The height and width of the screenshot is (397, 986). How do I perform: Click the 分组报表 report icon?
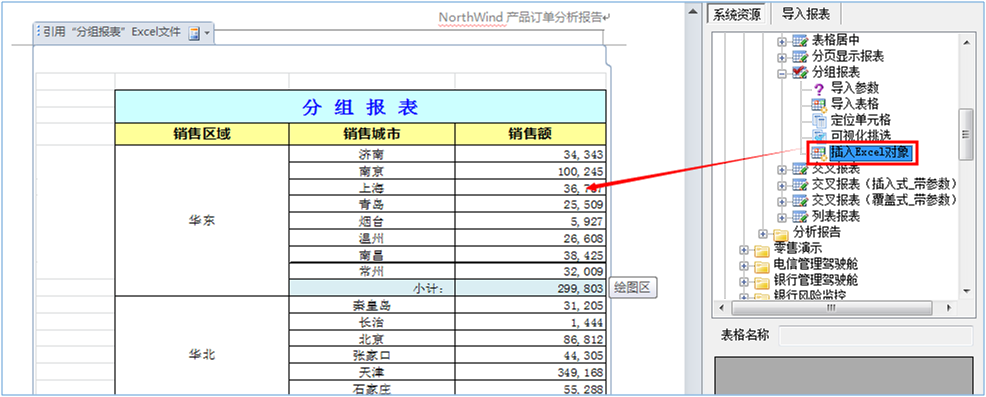point(800,73)
